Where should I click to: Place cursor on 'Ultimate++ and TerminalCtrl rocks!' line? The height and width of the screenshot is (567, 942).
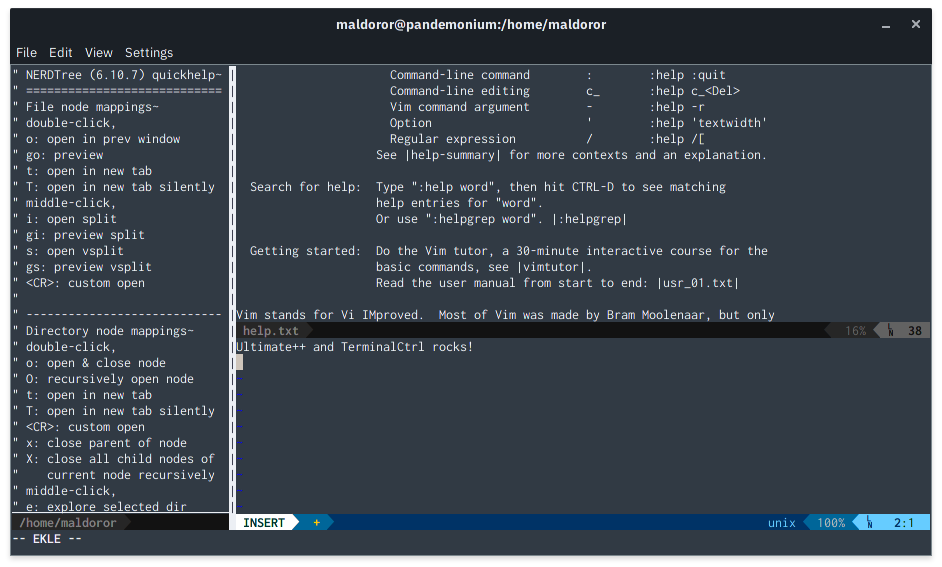click(x=354, y=347)
